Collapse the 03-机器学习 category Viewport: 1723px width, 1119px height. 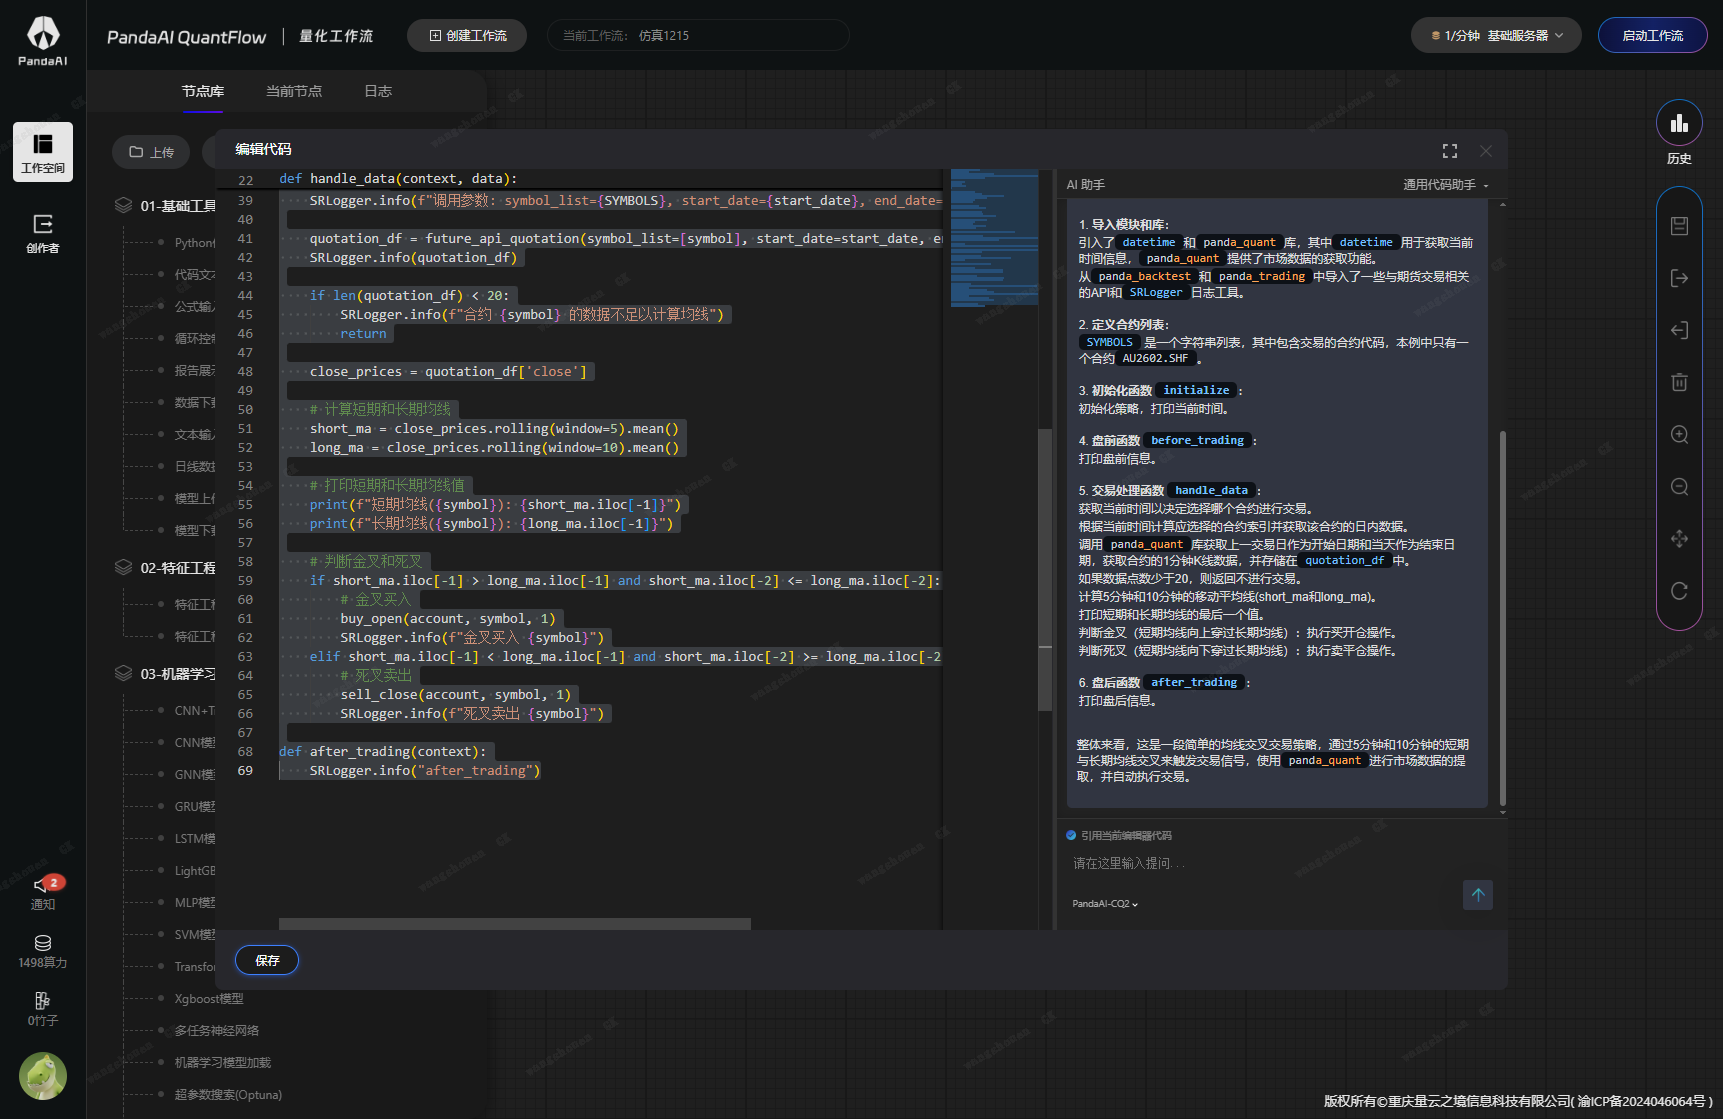(x=178, y=674)
